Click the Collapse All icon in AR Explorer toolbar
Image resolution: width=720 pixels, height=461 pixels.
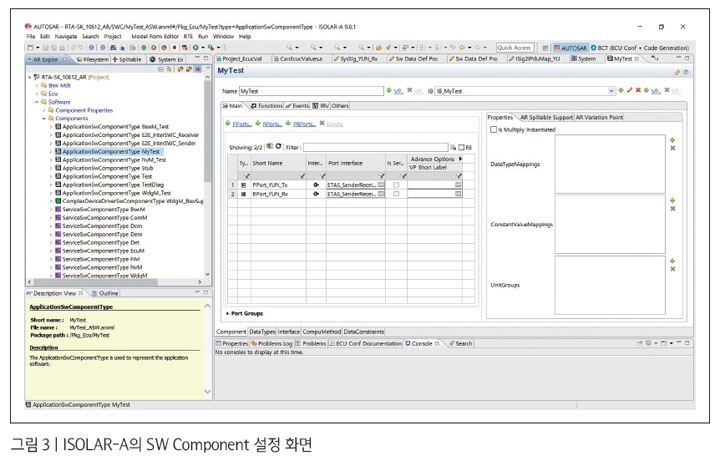click(161, 69)
